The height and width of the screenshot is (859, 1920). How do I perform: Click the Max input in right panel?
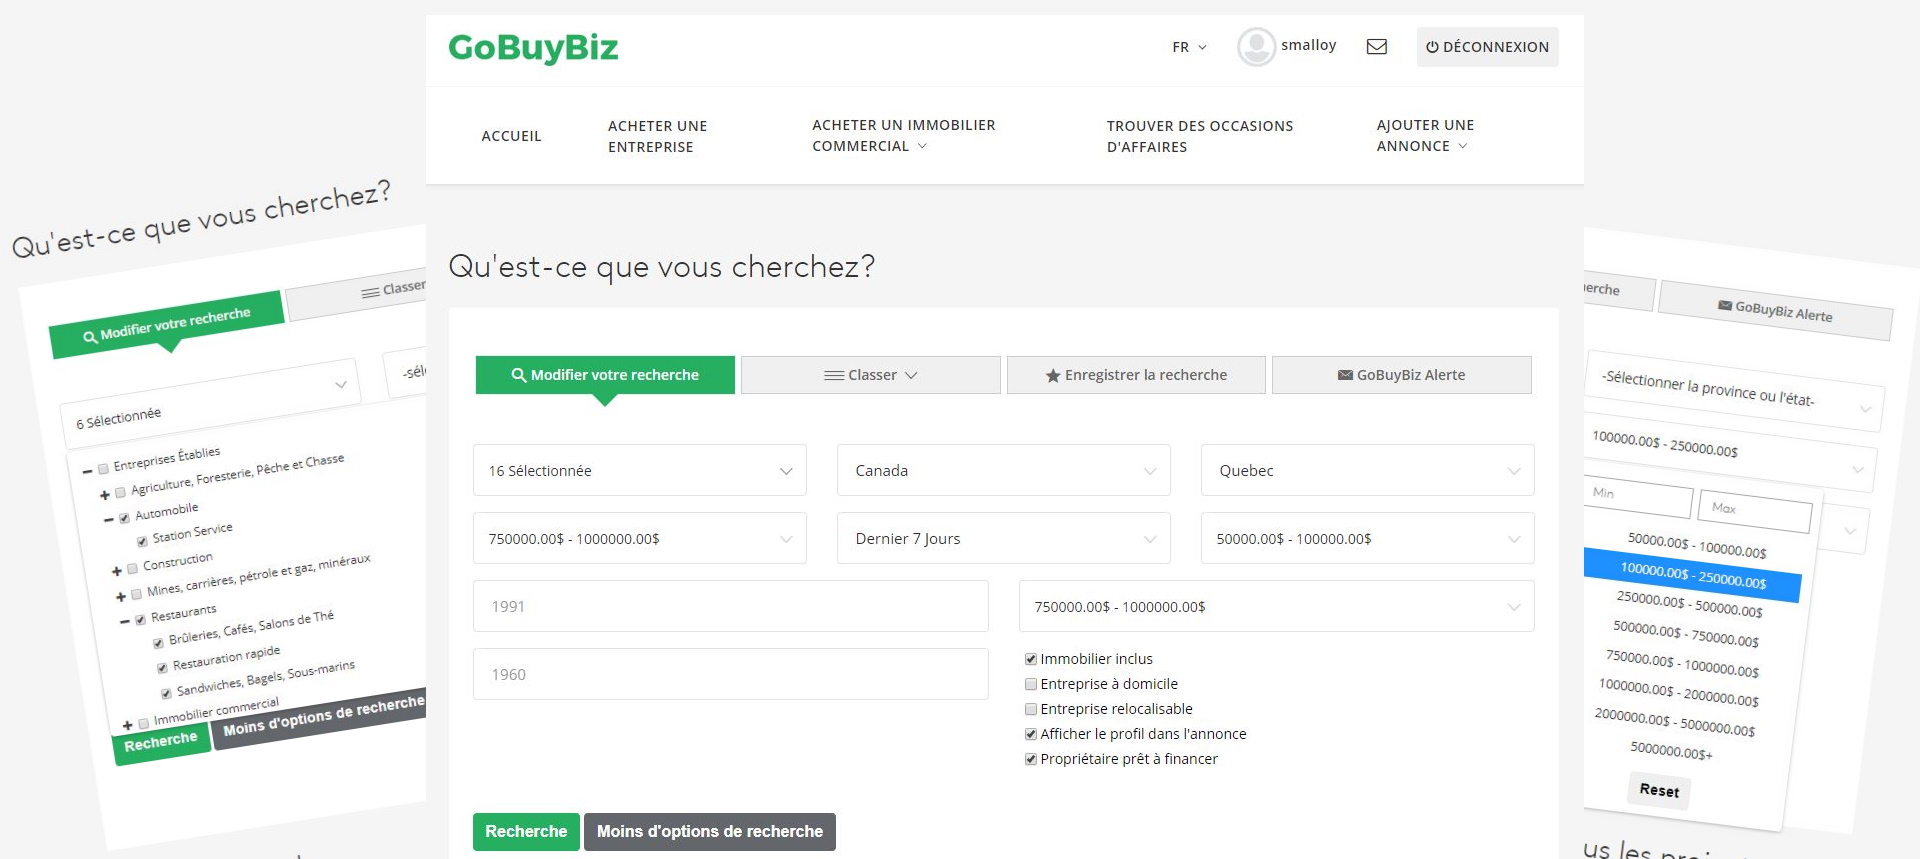(x=1755, y=511)
